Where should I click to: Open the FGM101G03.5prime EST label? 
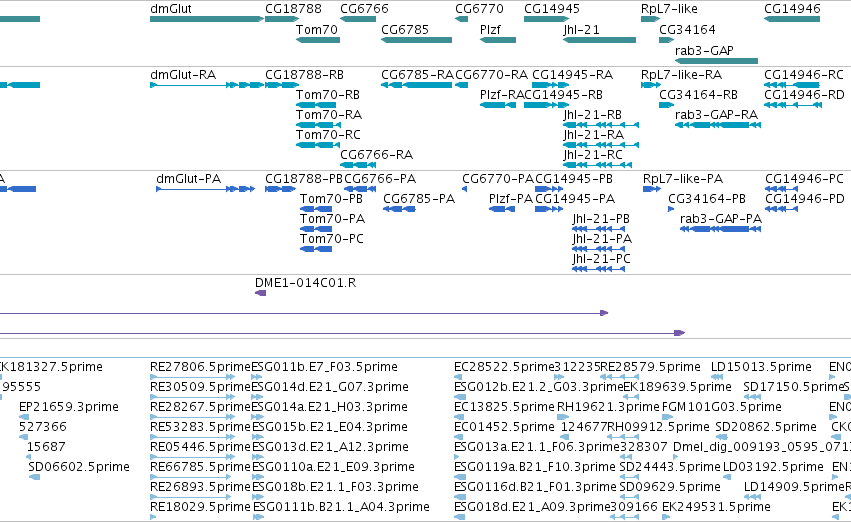[722, 408]
